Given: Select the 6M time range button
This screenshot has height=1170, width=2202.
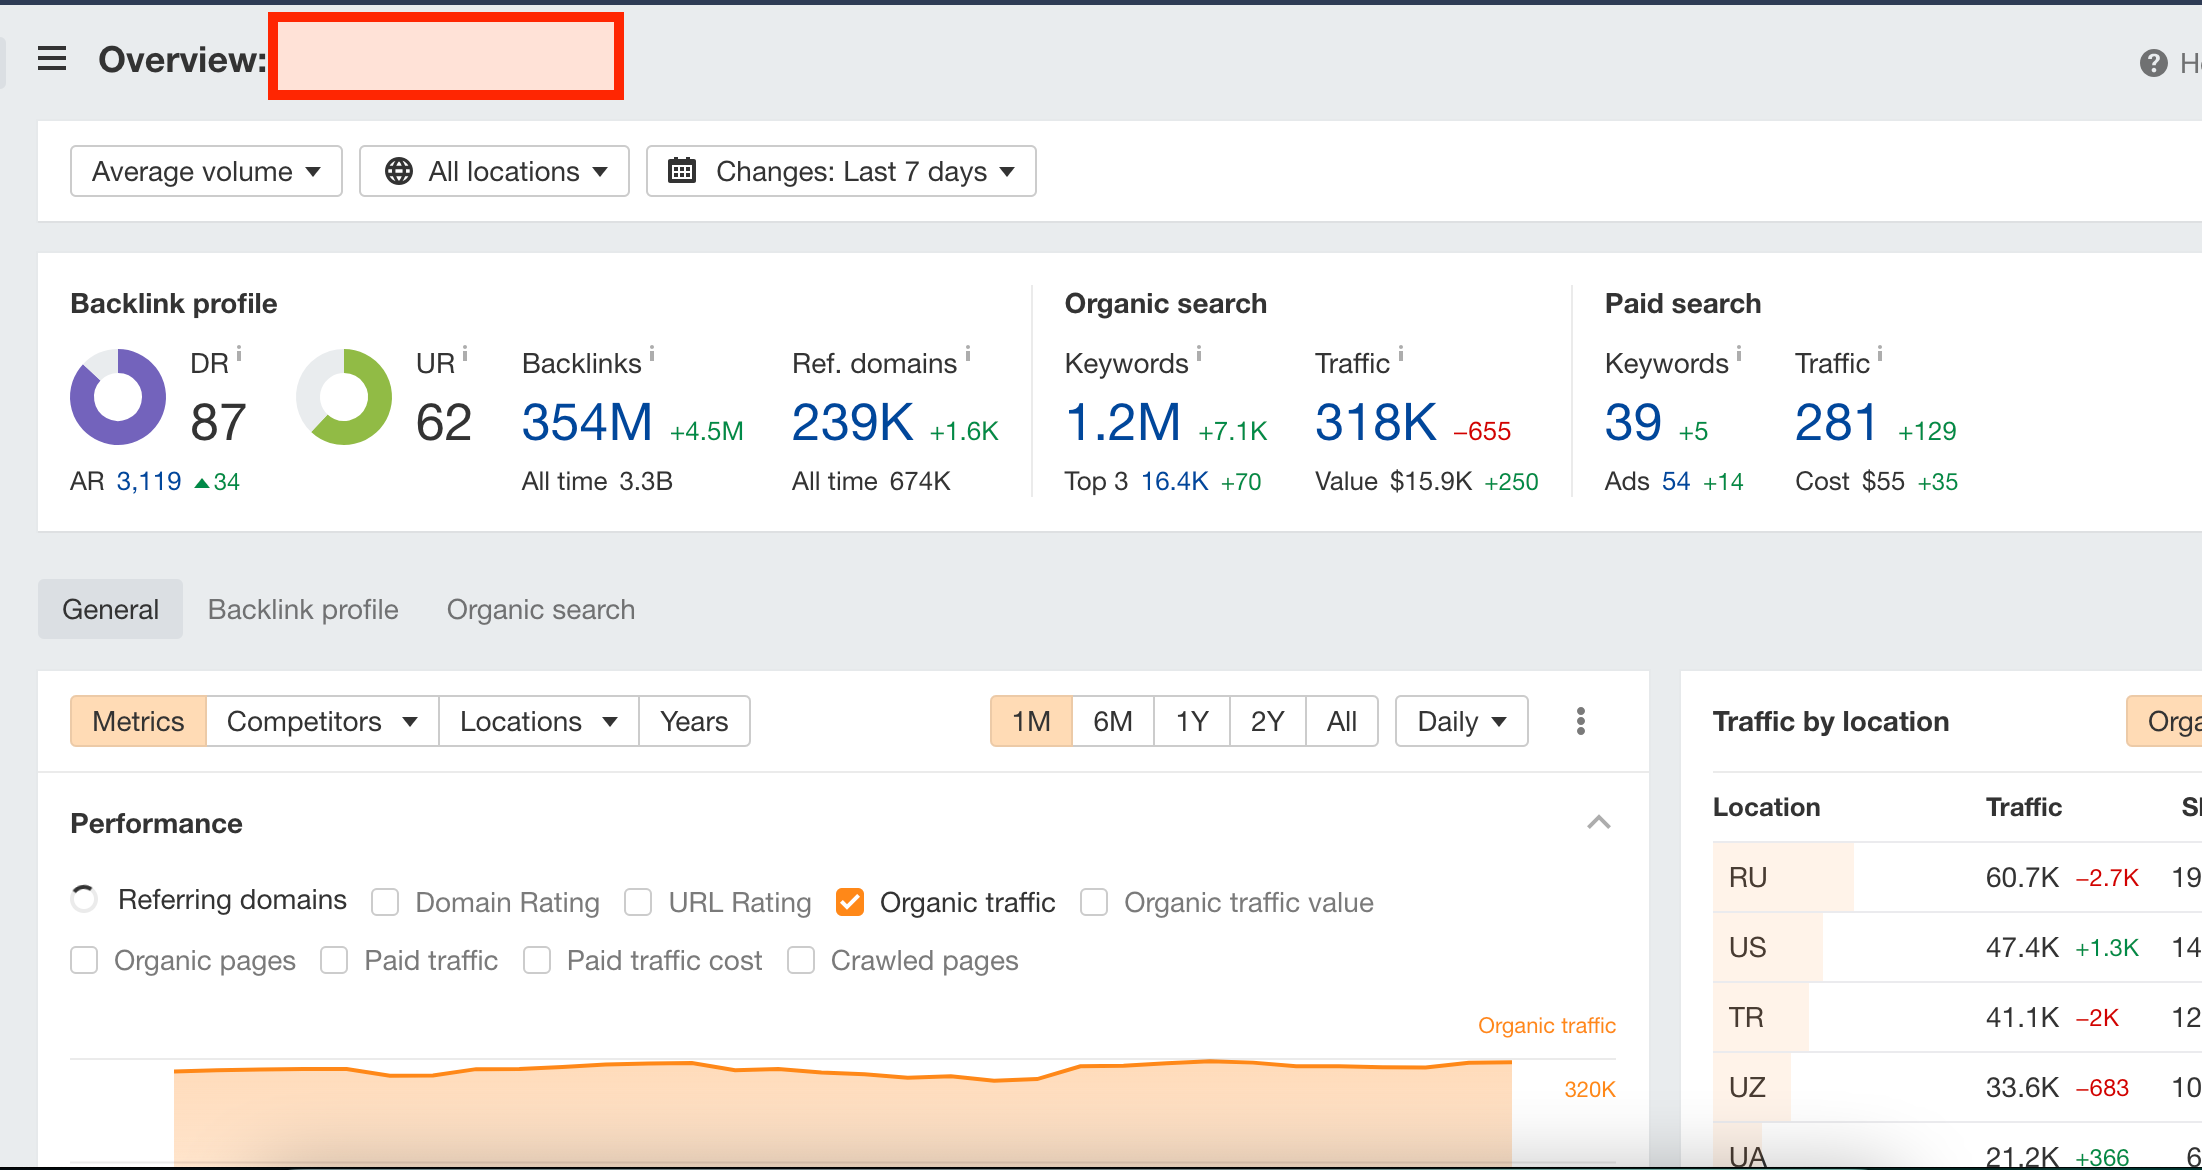Looking at the screenshot, I should [1112, 721].
